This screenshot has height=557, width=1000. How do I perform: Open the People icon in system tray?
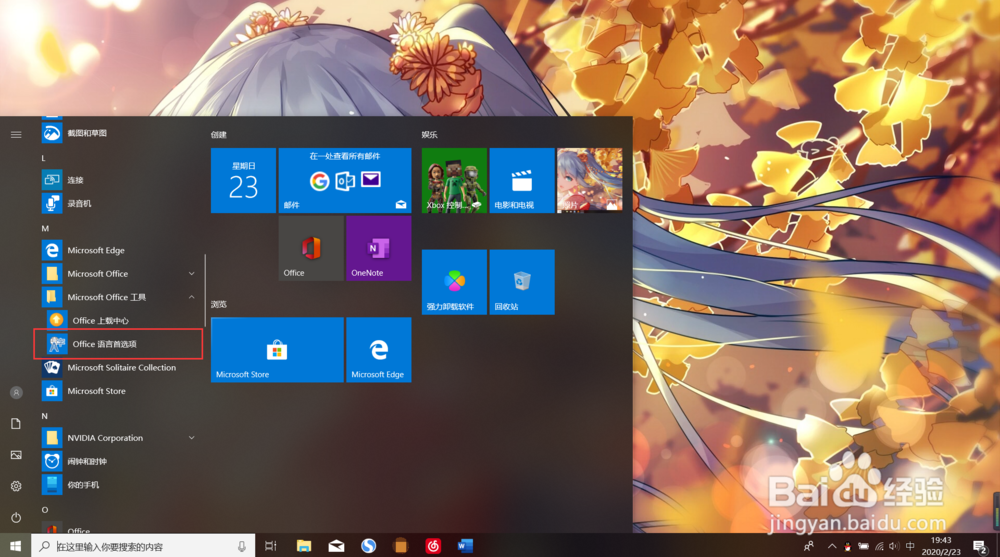[809, 546]
